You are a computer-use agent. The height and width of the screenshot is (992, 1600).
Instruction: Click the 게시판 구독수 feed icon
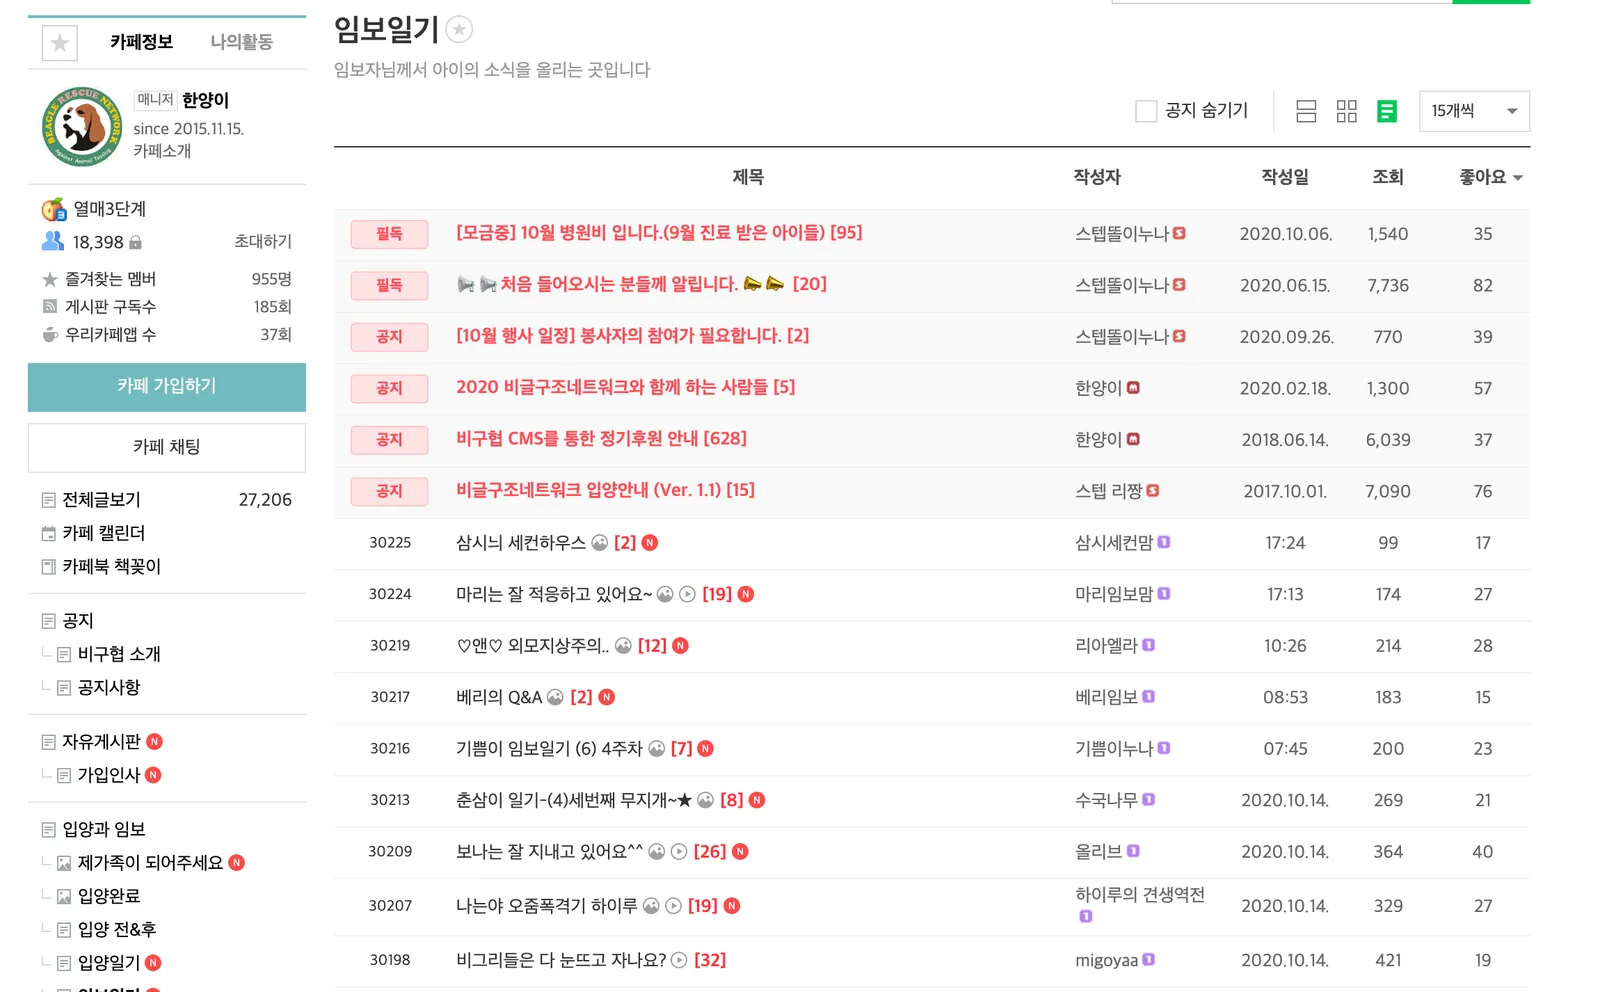(x=50, y=307)
